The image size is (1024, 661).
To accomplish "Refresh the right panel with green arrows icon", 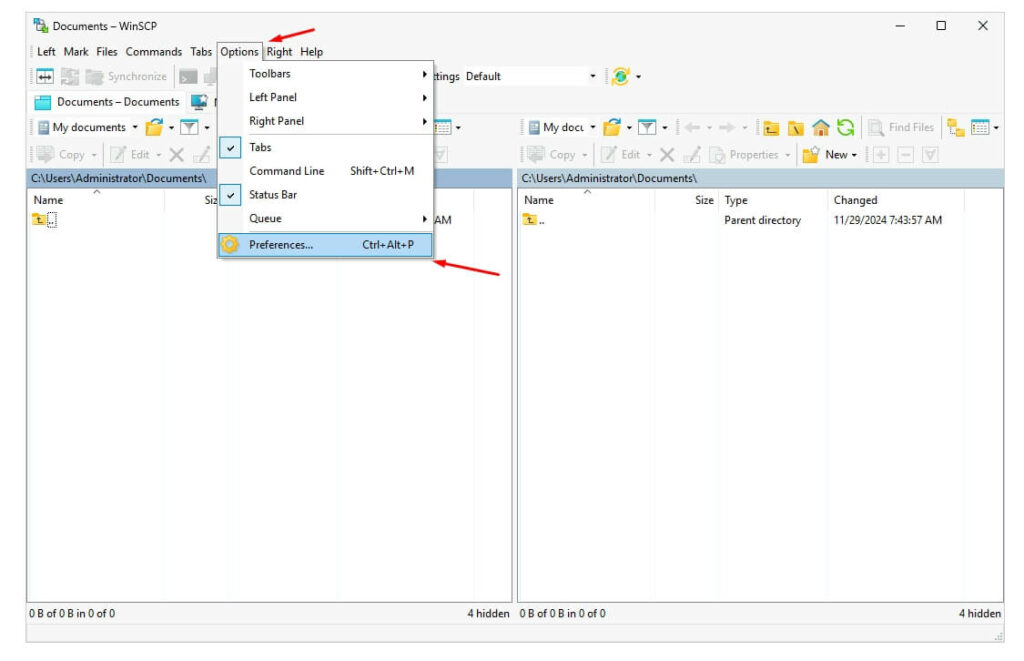I will 846,127.
